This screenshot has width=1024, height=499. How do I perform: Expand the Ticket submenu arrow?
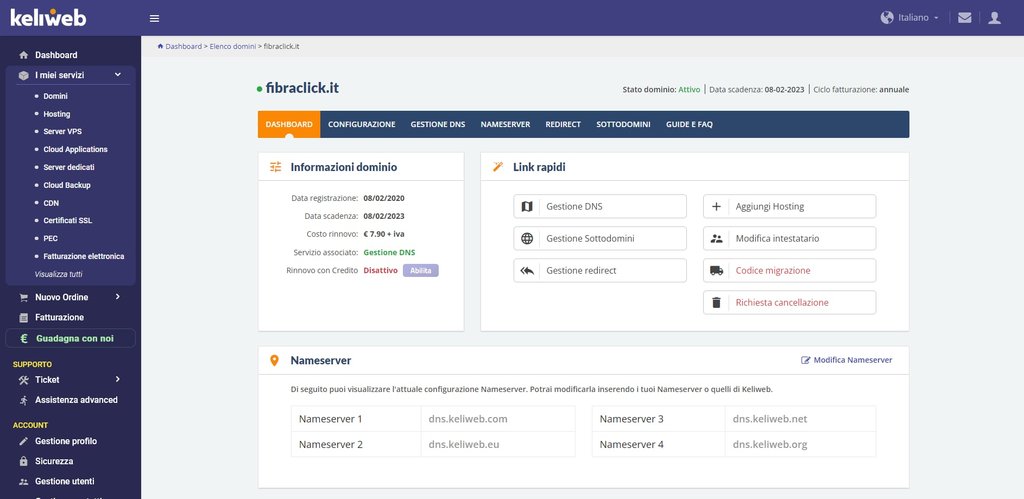pos(118,379)
